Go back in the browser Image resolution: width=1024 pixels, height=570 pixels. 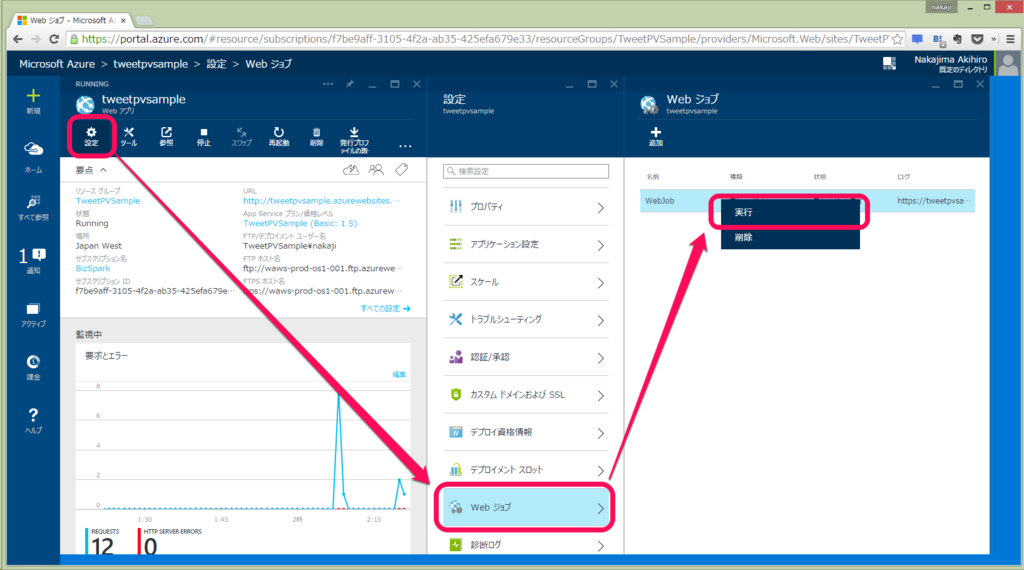18,39
